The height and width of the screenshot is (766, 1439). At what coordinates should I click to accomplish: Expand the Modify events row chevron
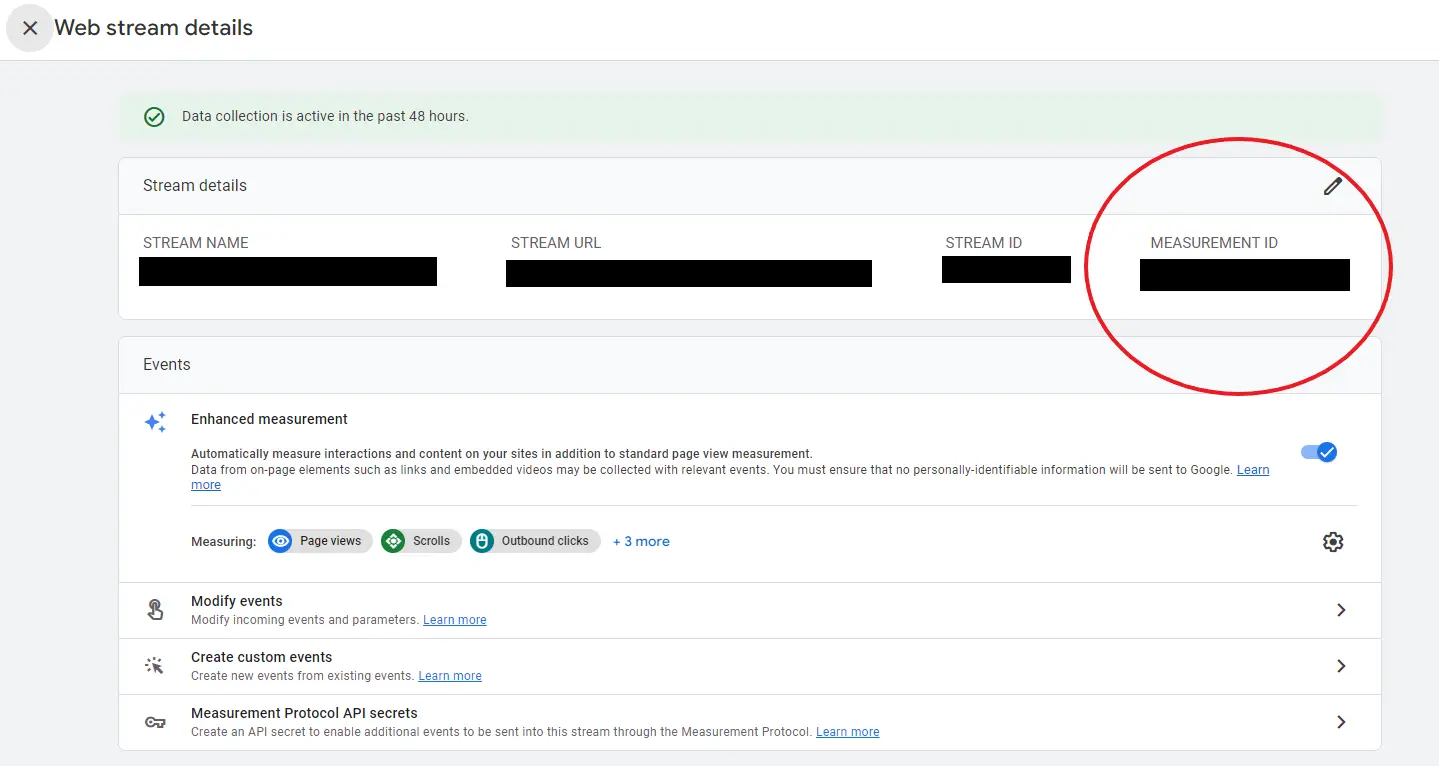[x=1341, y=609]
